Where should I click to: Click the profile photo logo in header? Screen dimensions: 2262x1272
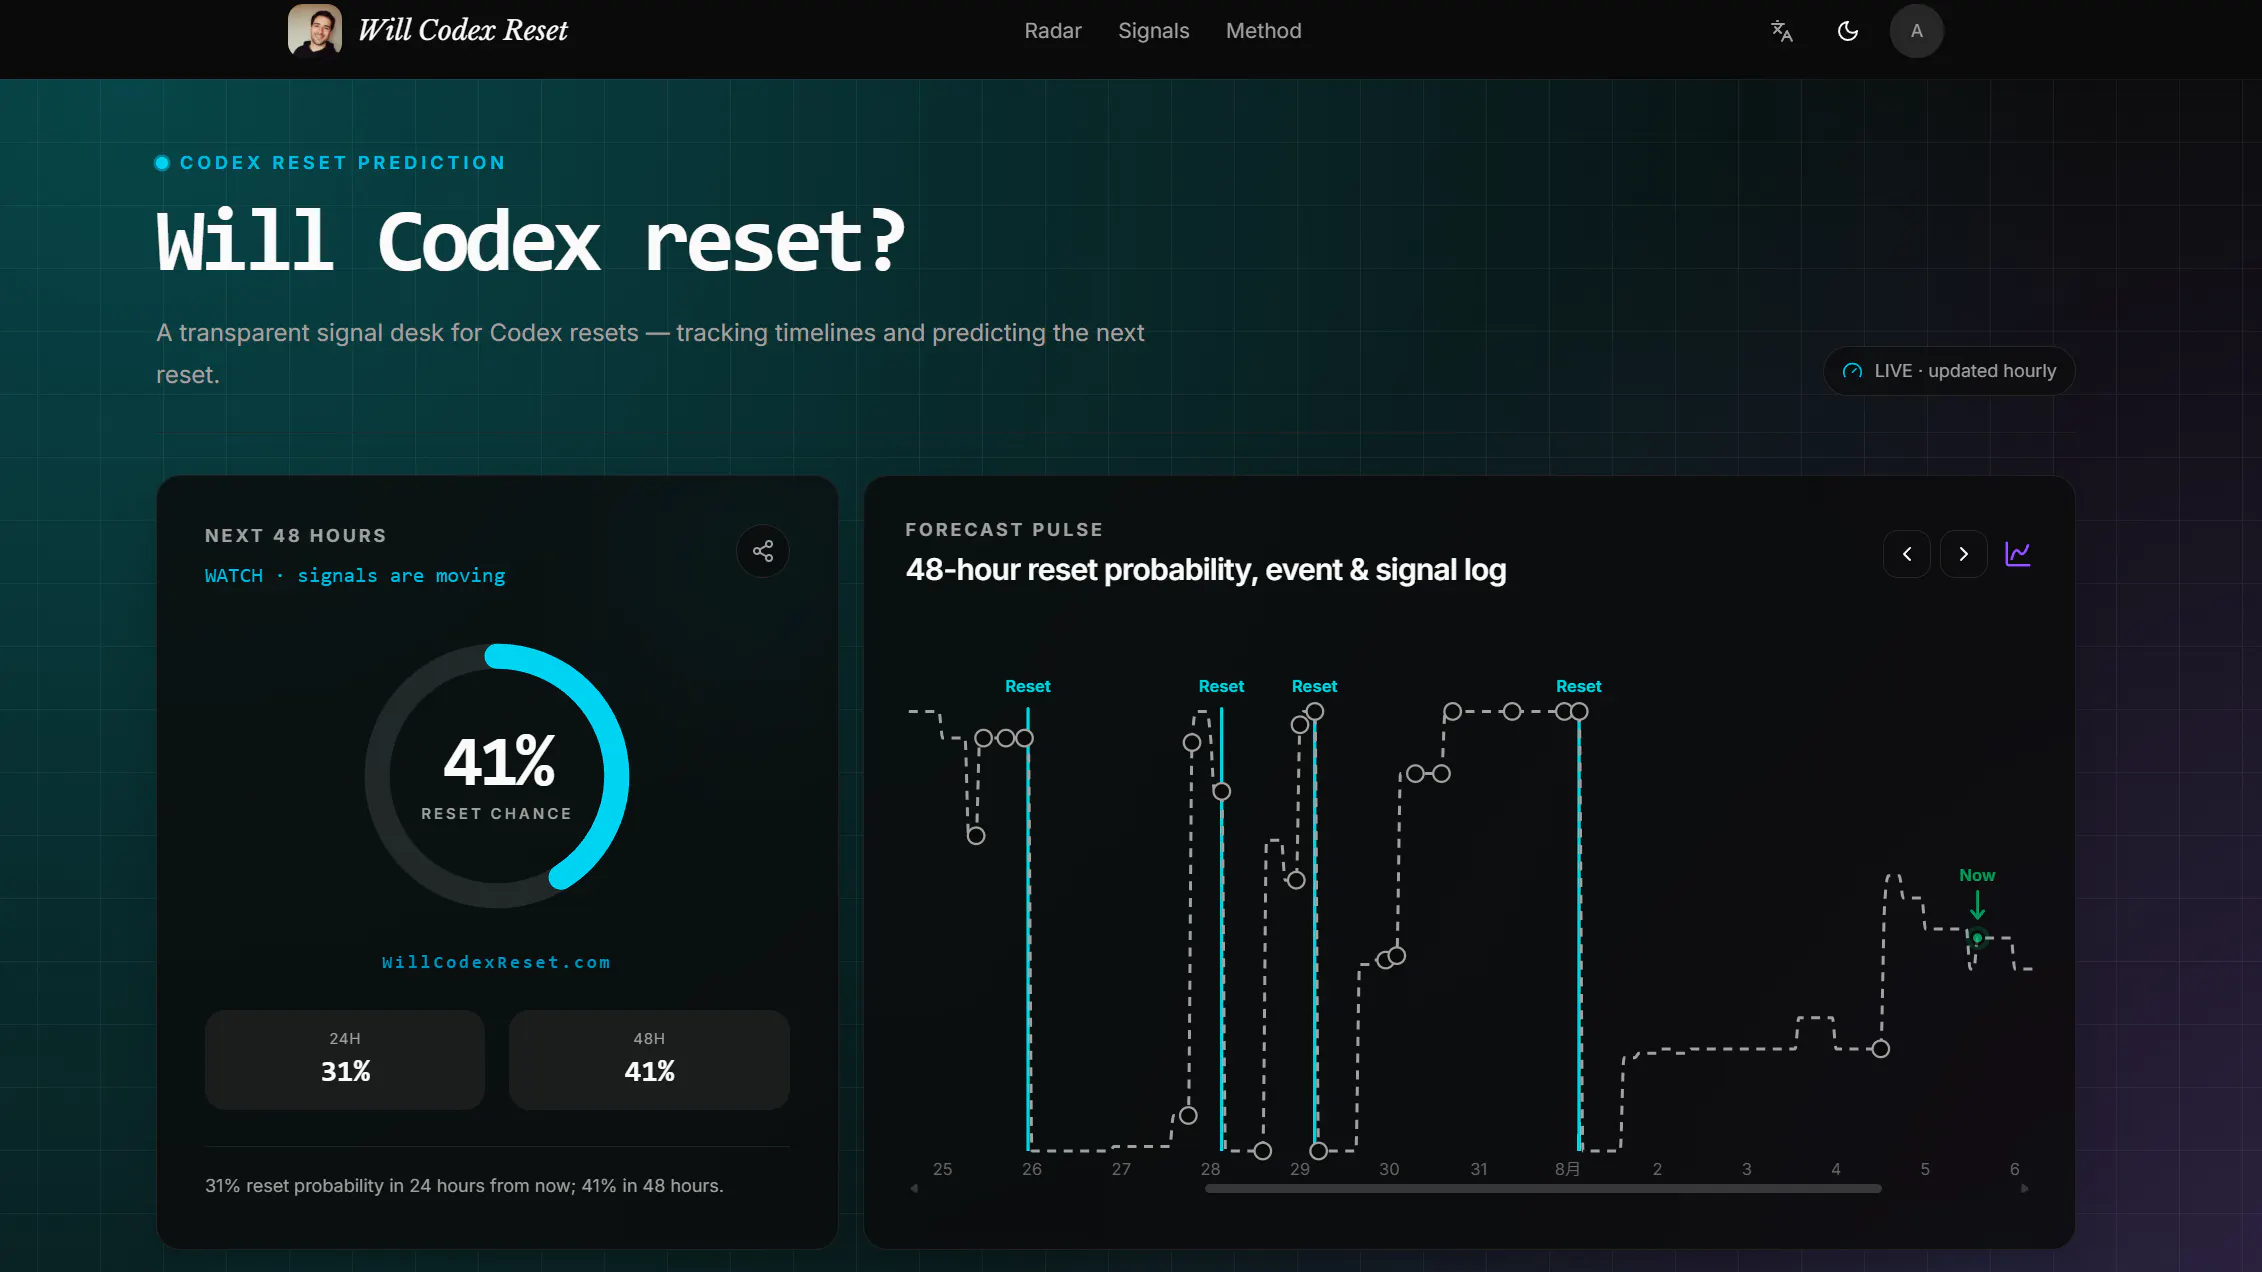[x=314, y=30]
